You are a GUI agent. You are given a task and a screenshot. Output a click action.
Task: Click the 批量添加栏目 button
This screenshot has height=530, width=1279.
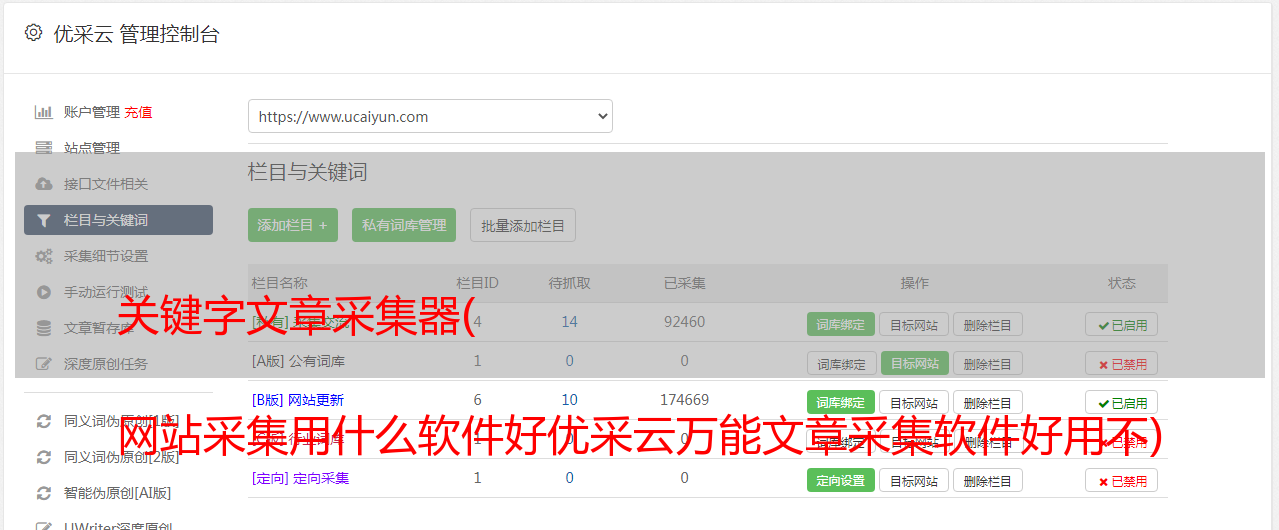coord(523,225)
